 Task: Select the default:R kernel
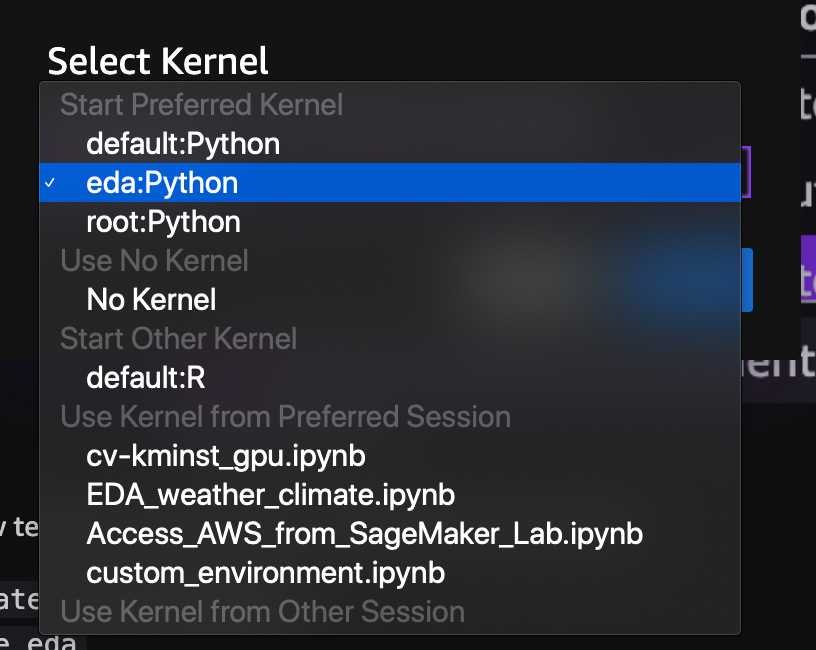[390, 377]
